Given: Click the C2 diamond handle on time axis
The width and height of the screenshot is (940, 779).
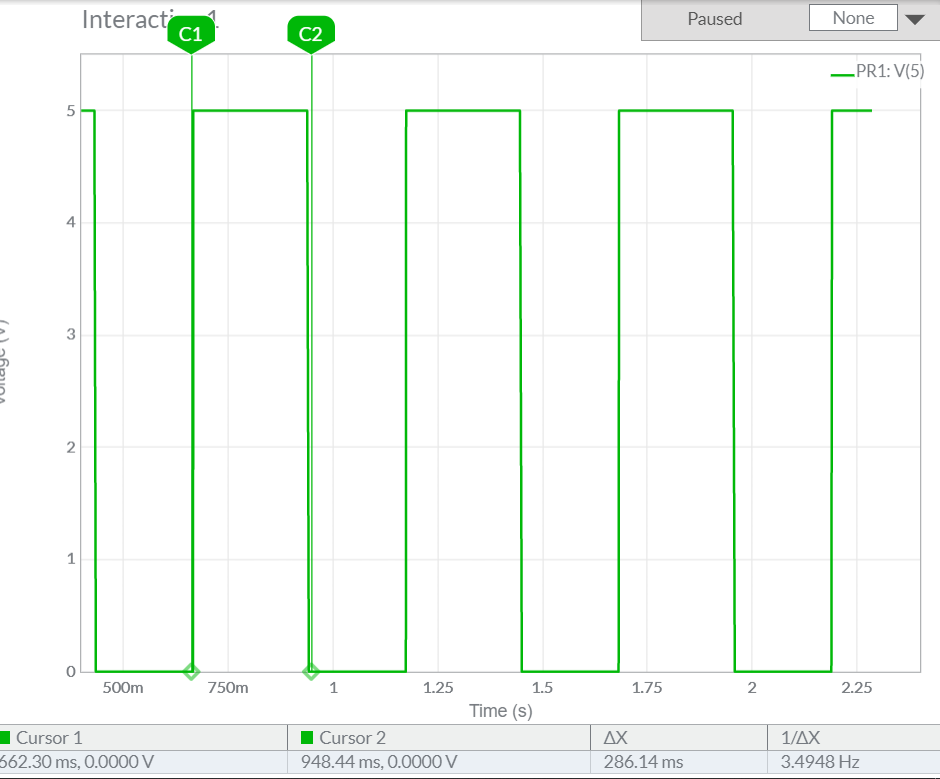Looking at the screenshot, I should click(311, 671).
